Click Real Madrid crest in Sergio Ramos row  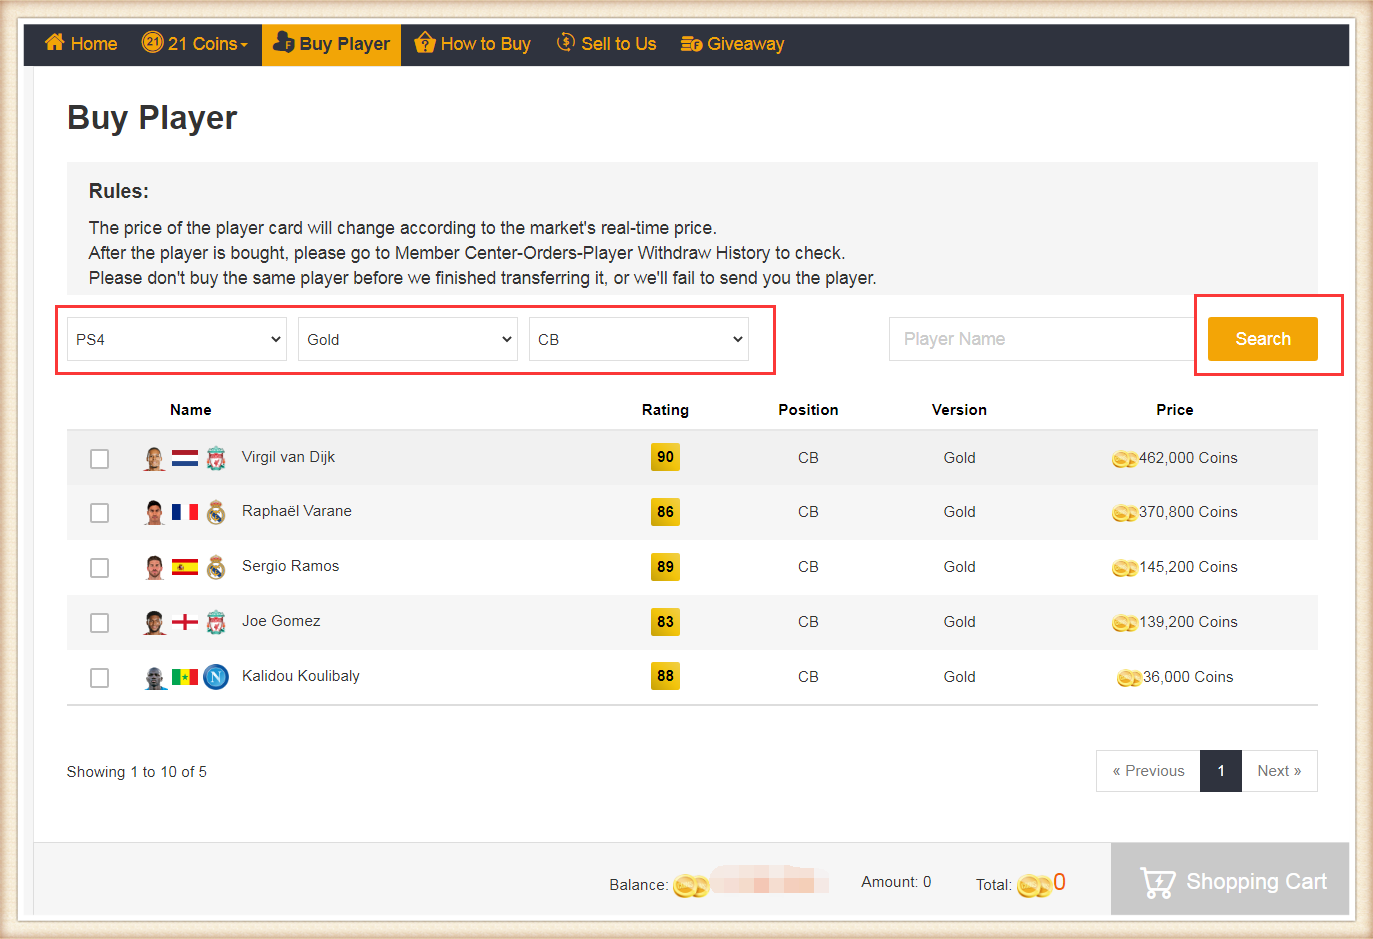pyautogui.click(x=216, y=567)
